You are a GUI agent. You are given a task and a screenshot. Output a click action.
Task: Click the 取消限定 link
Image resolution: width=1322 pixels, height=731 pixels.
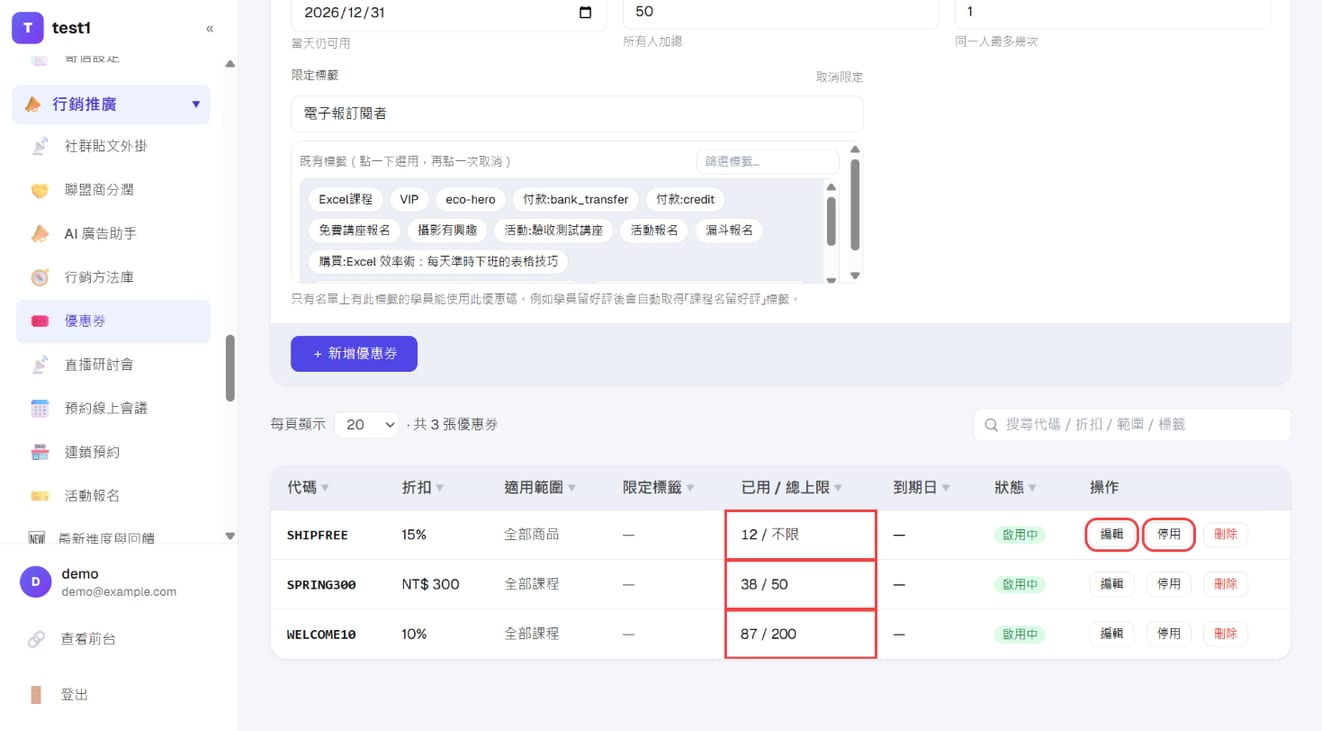839,77
